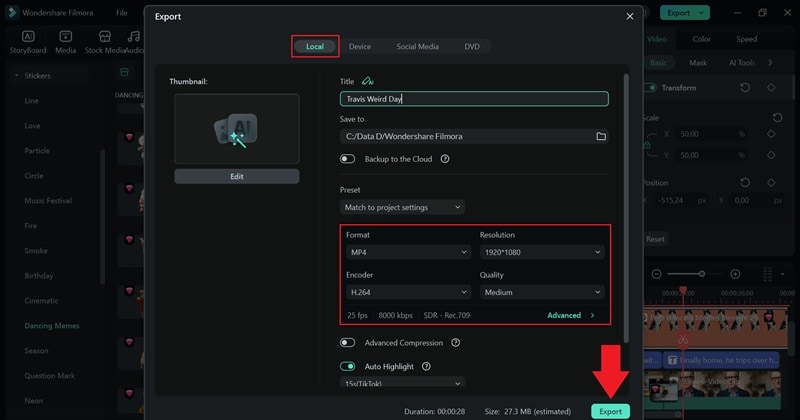The height and width of the screenshot is (420, 800).
Task: Open the Preset dropdown
Action: pyautogui.click(x=402, y=207)
